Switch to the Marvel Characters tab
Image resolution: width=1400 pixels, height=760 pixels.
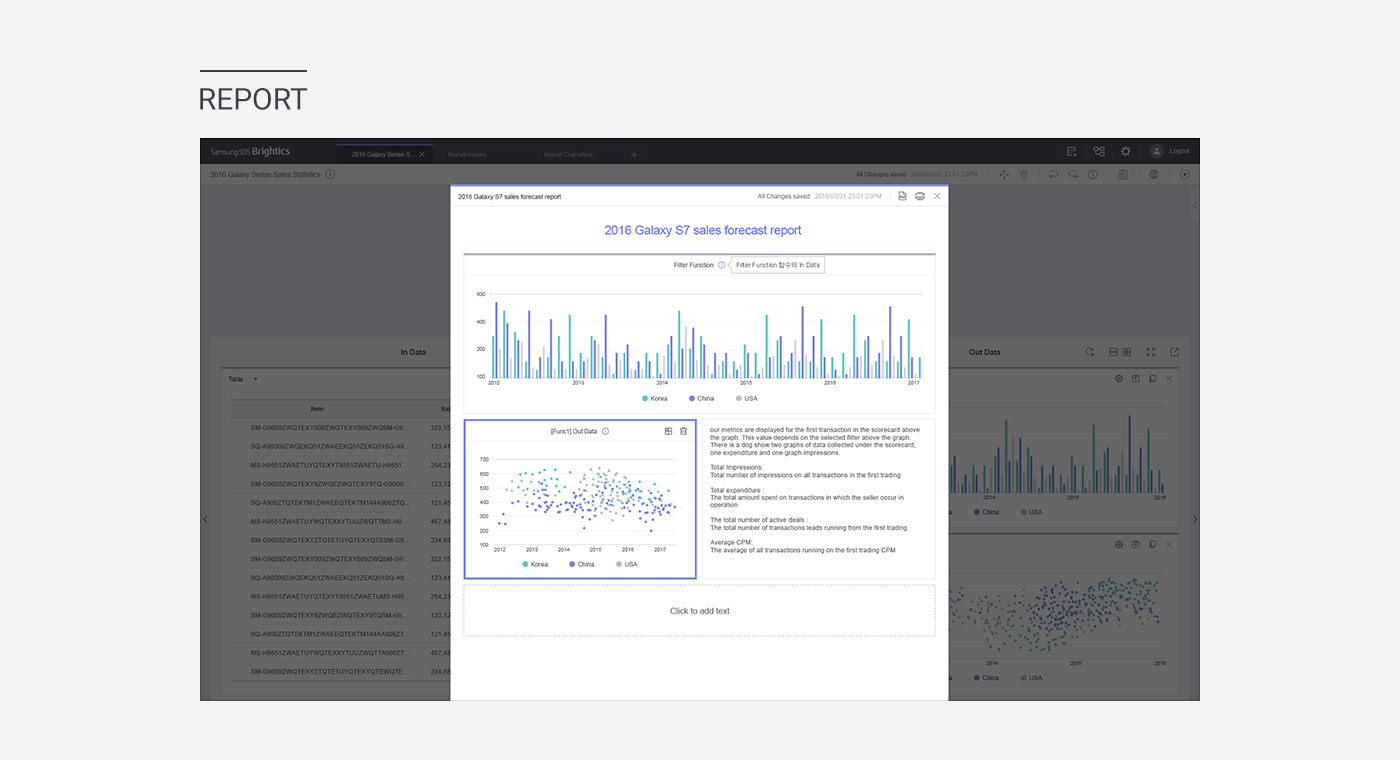pyautogui.click(x=568, y=154)
